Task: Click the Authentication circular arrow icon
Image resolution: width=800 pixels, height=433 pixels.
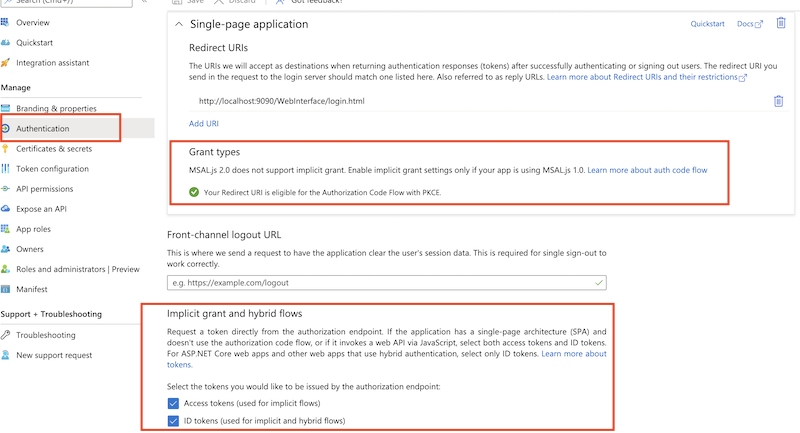Action: pyautogui.click(x=5, y=129)
